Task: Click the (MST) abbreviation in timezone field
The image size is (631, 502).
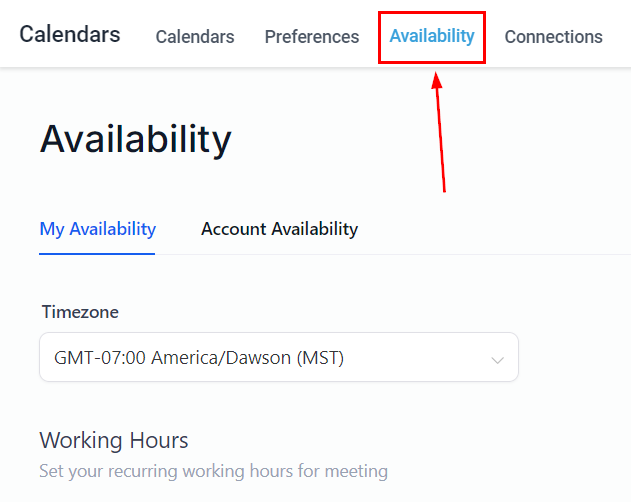Action: click(x=320, y=357)
